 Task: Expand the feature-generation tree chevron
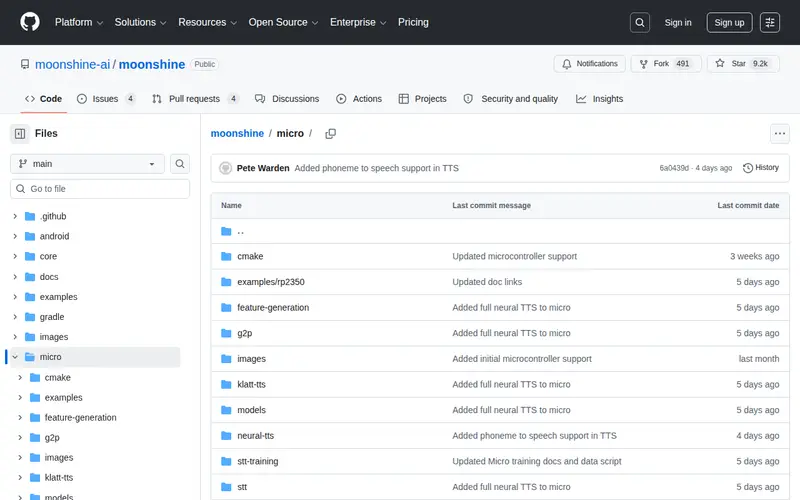(20, 417)
